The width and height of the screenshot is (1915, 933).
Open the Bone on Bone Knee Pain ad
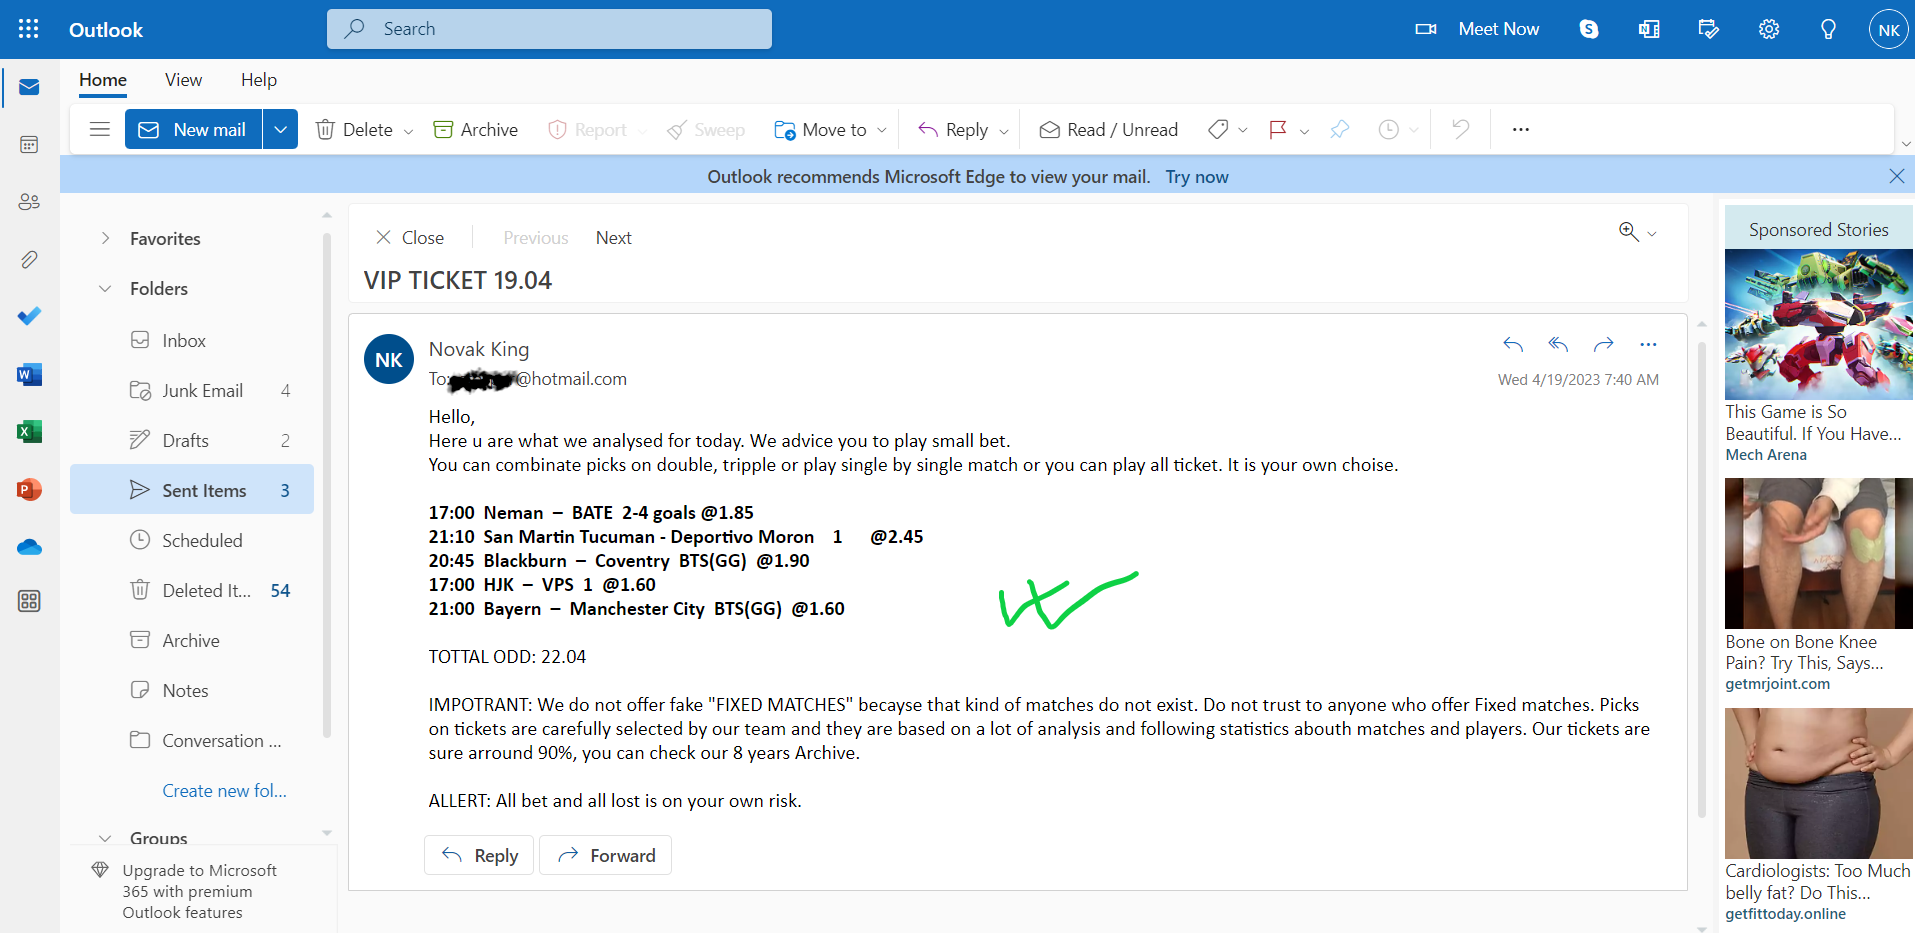1819,553
